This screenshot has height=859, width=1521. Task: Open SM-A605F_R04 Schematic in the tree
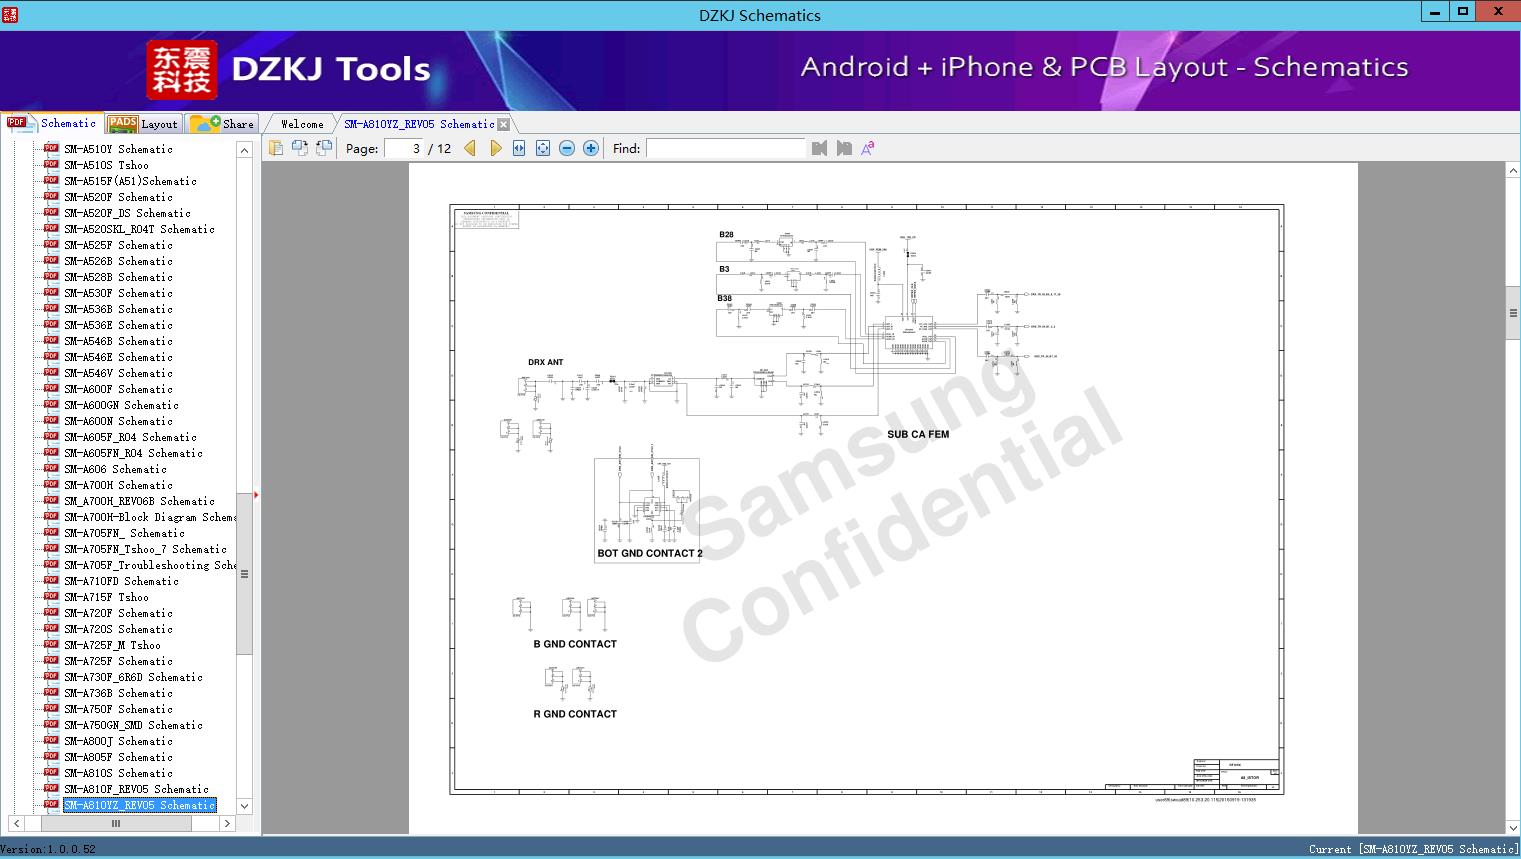pos(130,437)
